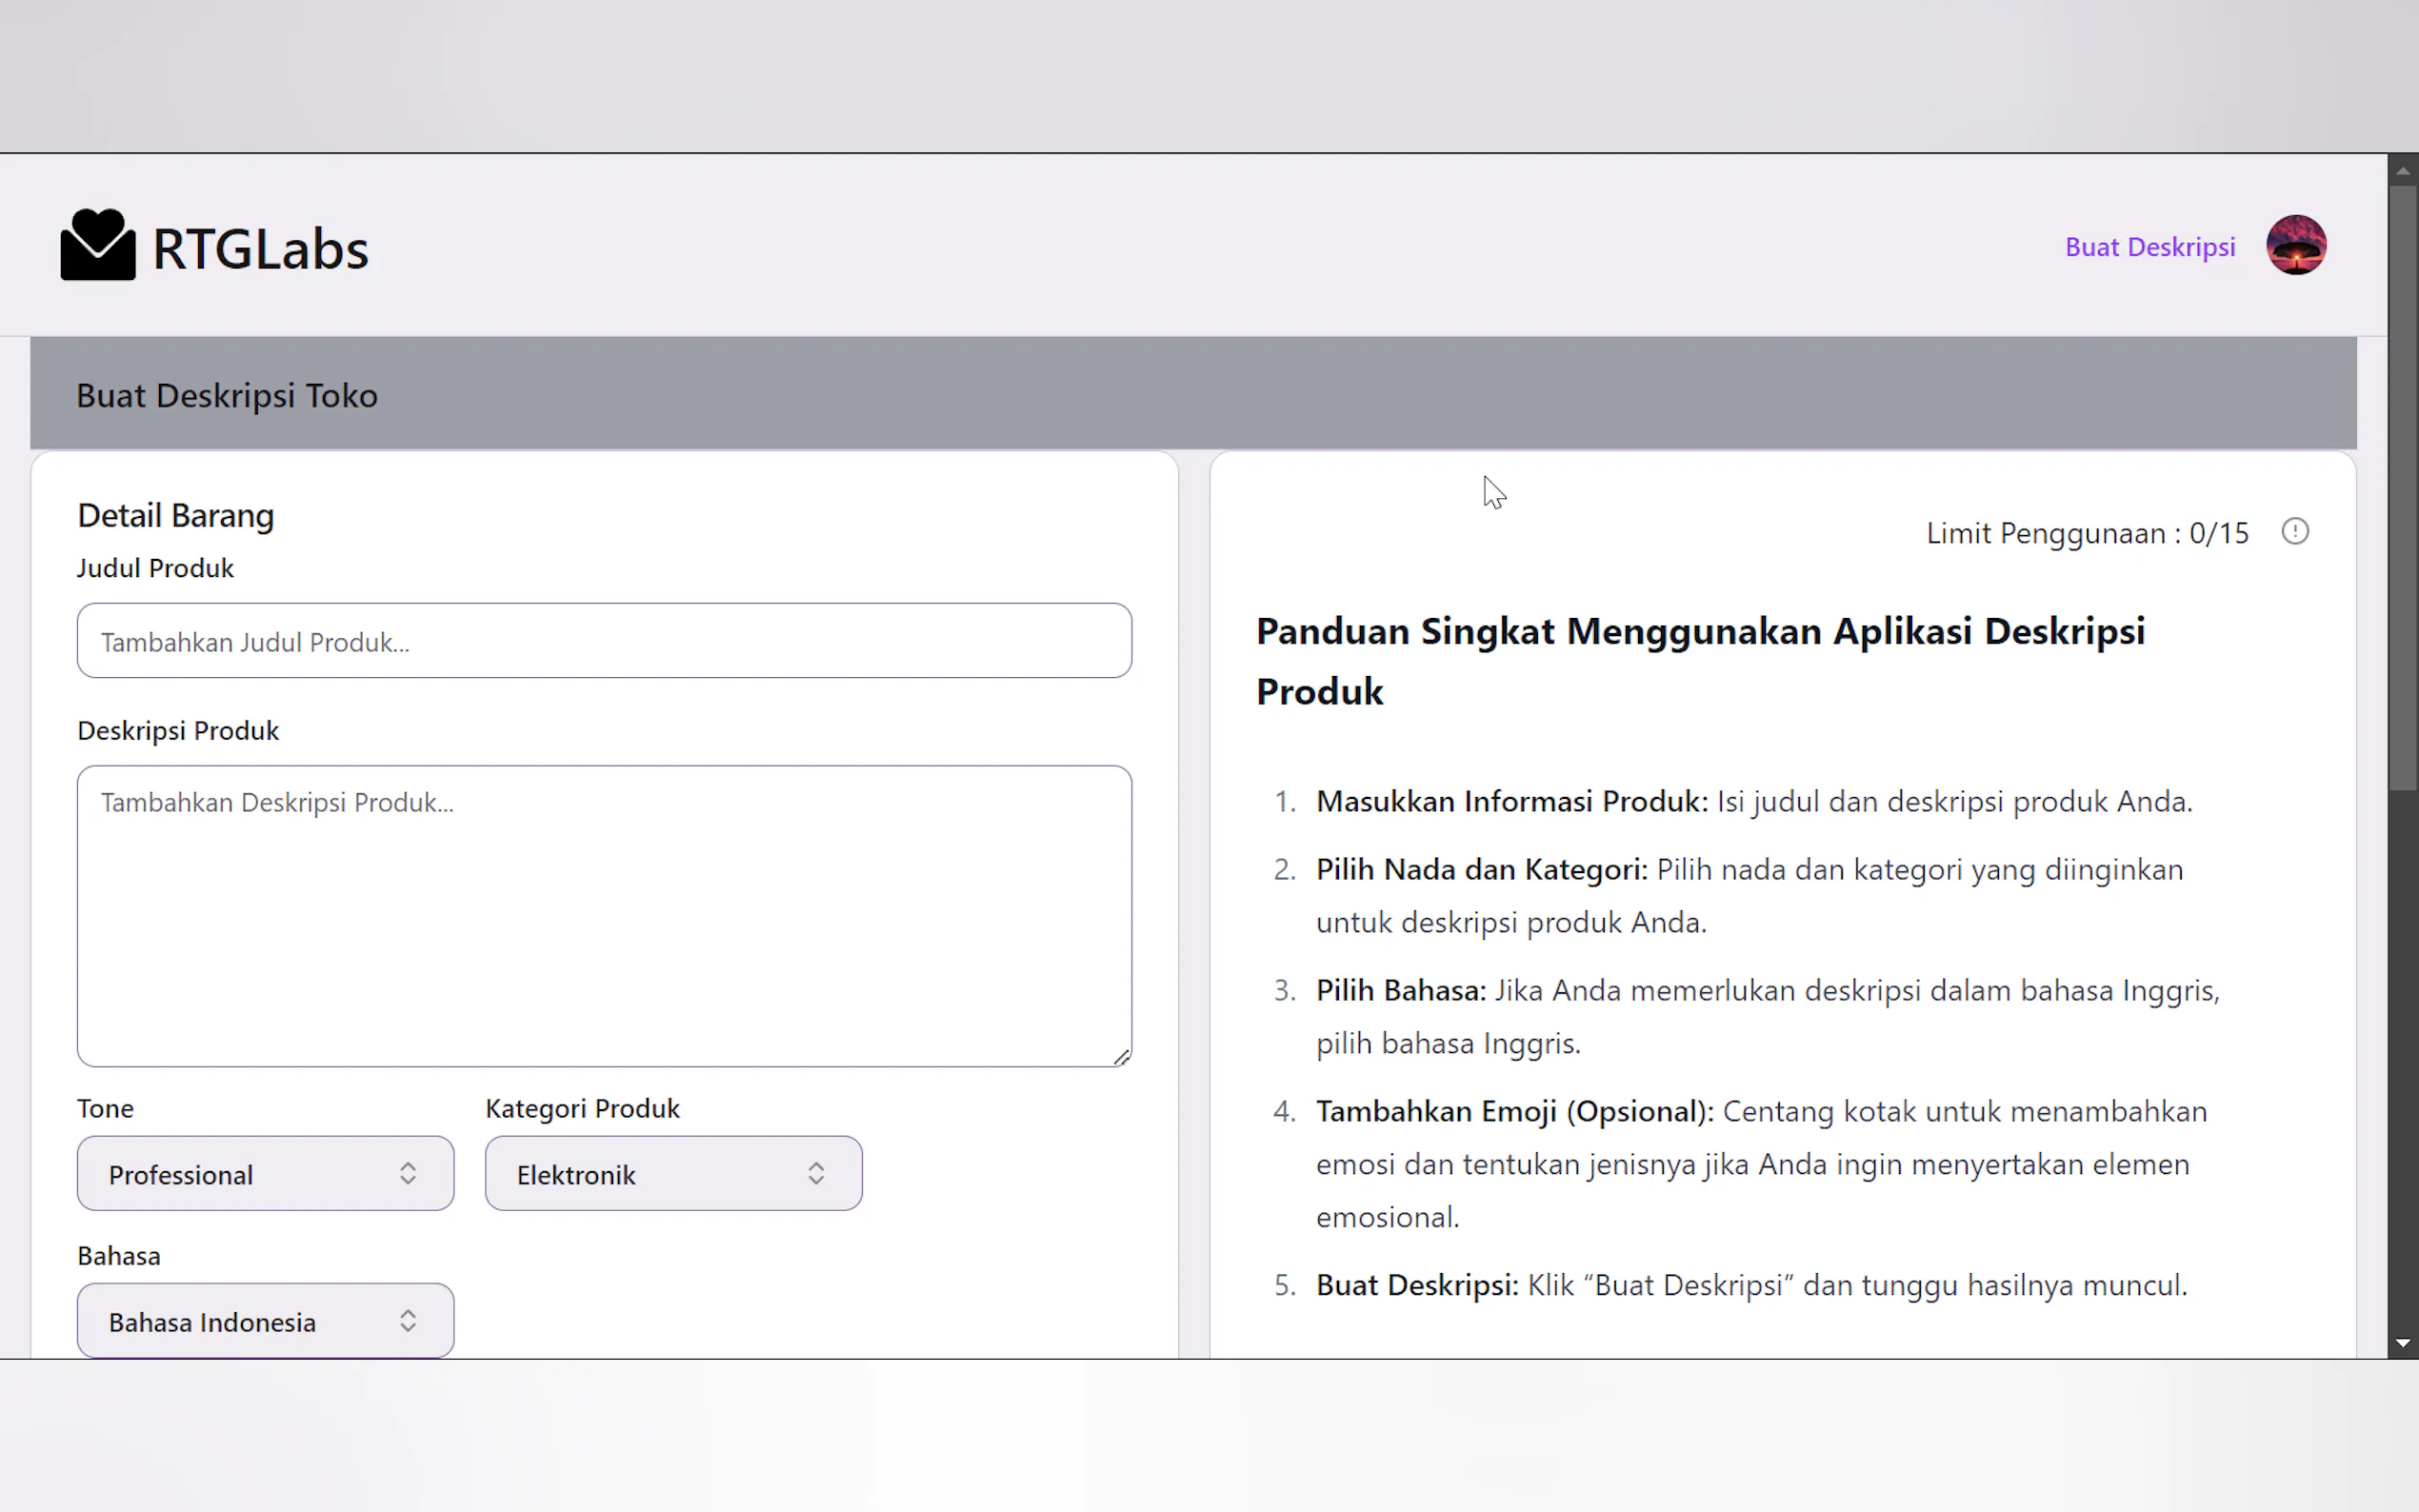Click the chevron arrows in Kategori Produk
Screen dimensions: 2419x1512
pyautogui.click(x=816, y=1174)
